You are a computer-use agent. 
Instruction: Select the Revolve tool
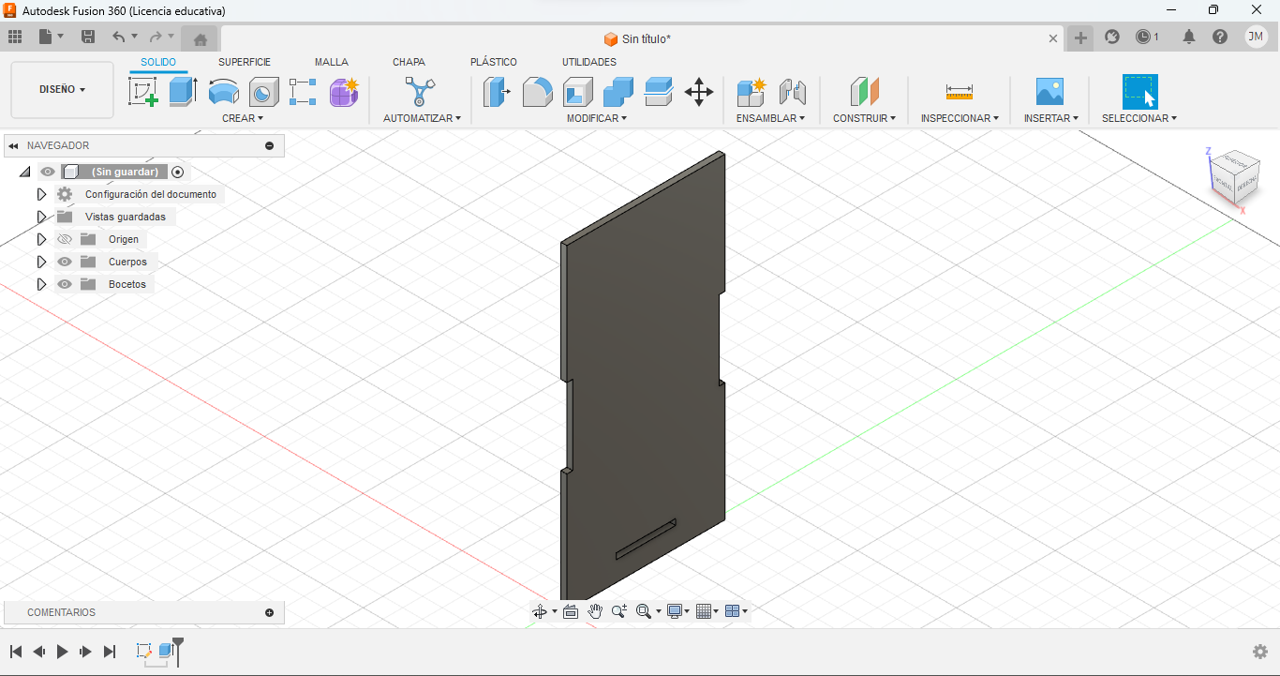pyautogui.click(x=224, y=92)
